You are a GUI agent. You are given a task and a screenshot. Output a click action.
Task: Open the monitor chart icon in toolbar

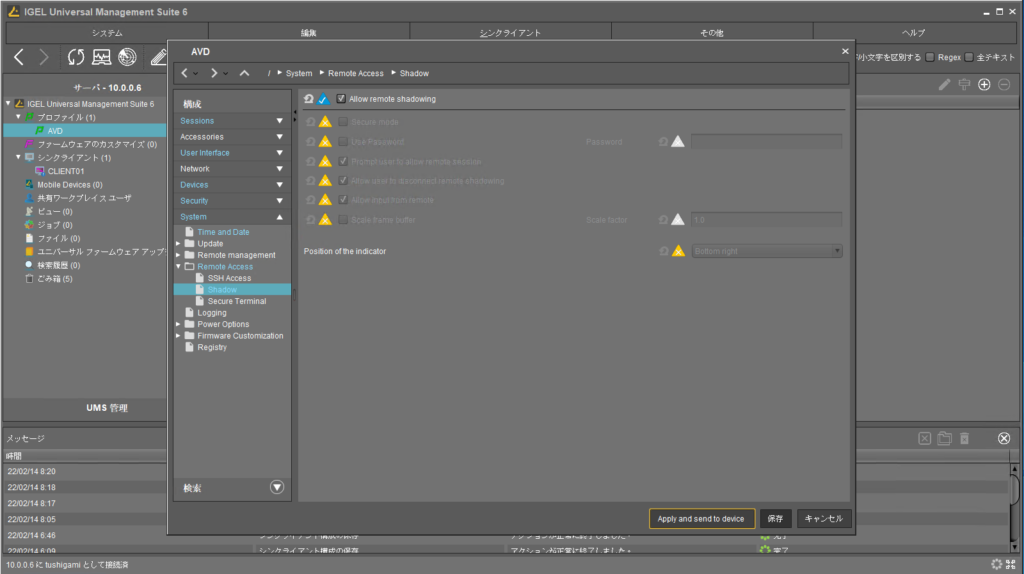101,57
